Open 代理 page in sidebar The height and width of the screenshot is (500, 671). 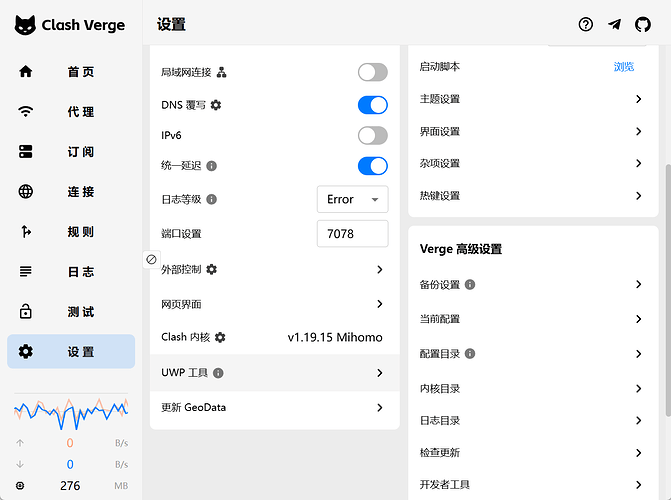tap(71, 112)
